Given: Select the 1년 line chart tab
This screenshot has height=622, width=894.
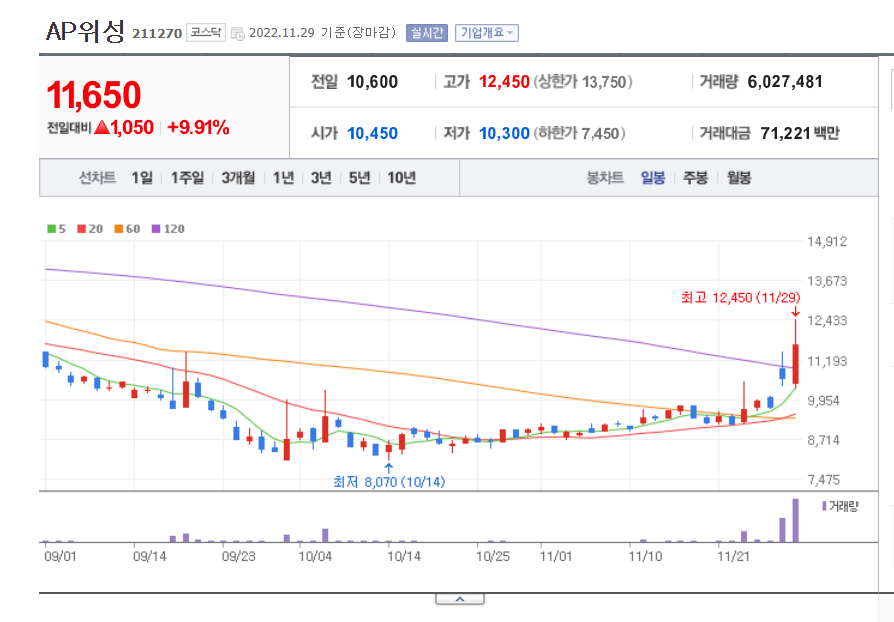Looking at the screenshot, I should coord(283,178).
